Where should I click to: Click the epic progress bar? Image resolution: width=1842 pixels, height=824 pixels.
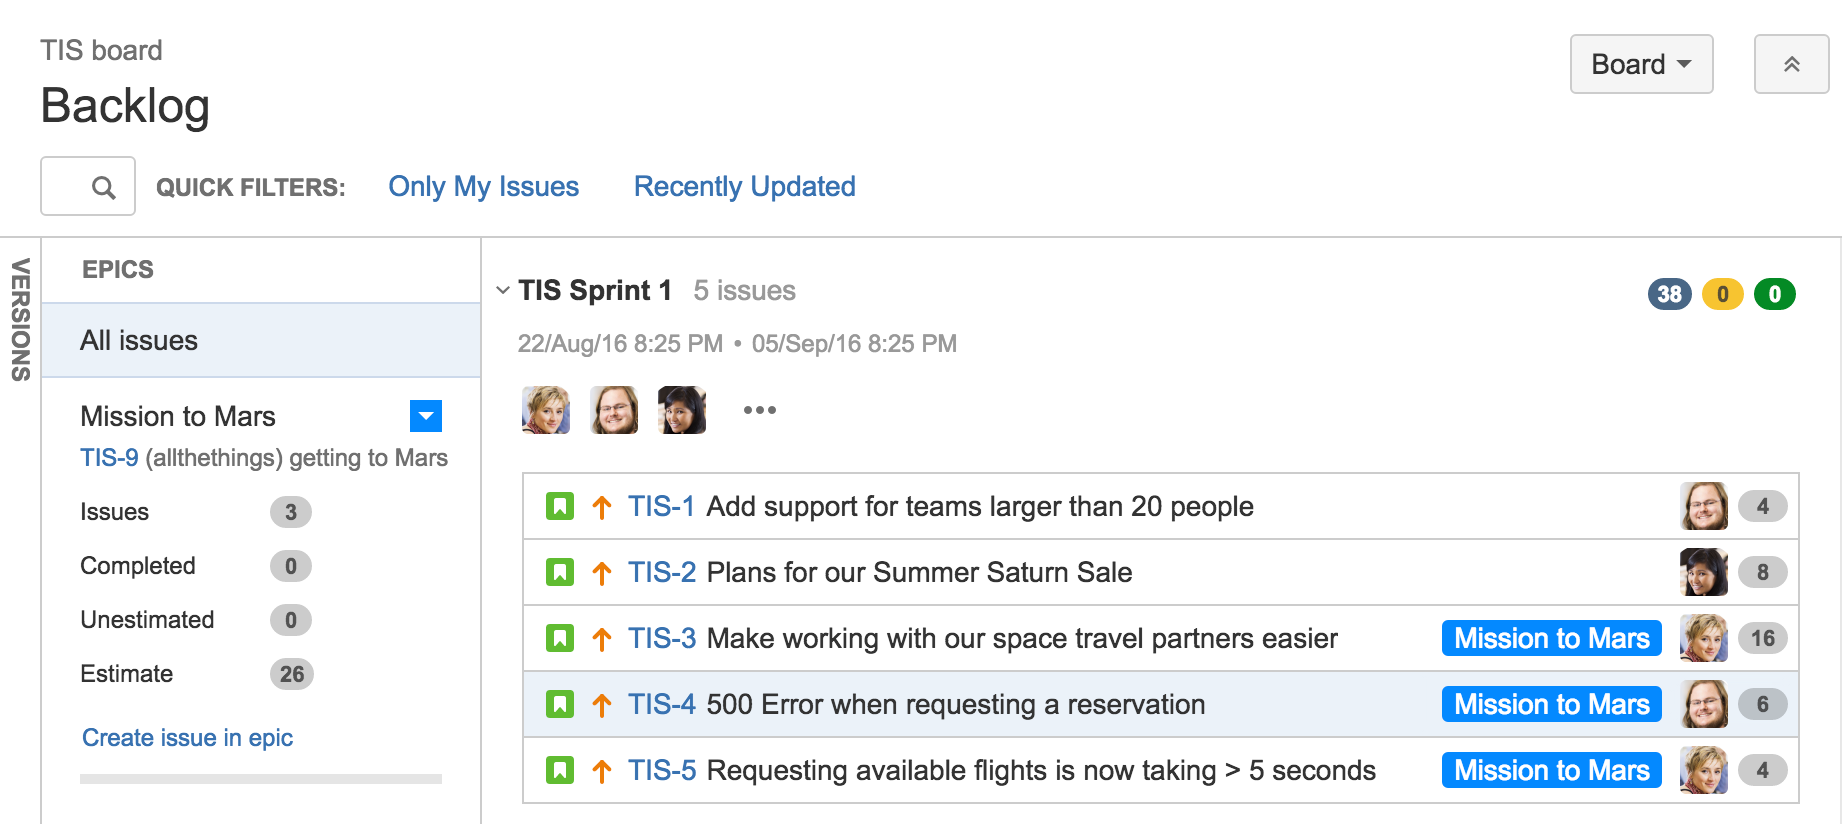pyautogui.click(x=260, y=777)
